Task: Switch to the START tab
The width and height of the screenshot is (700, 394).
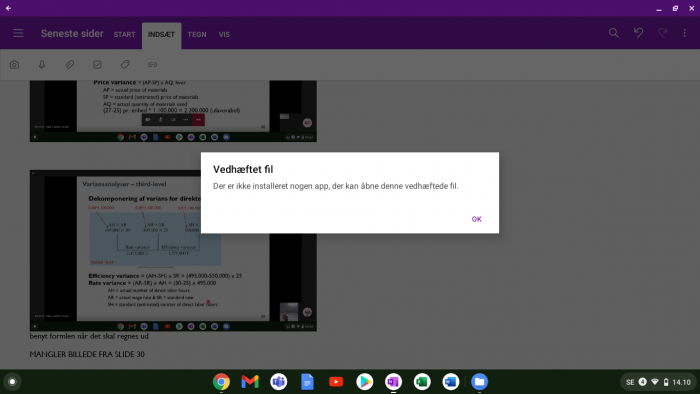Action: point(124,34)
